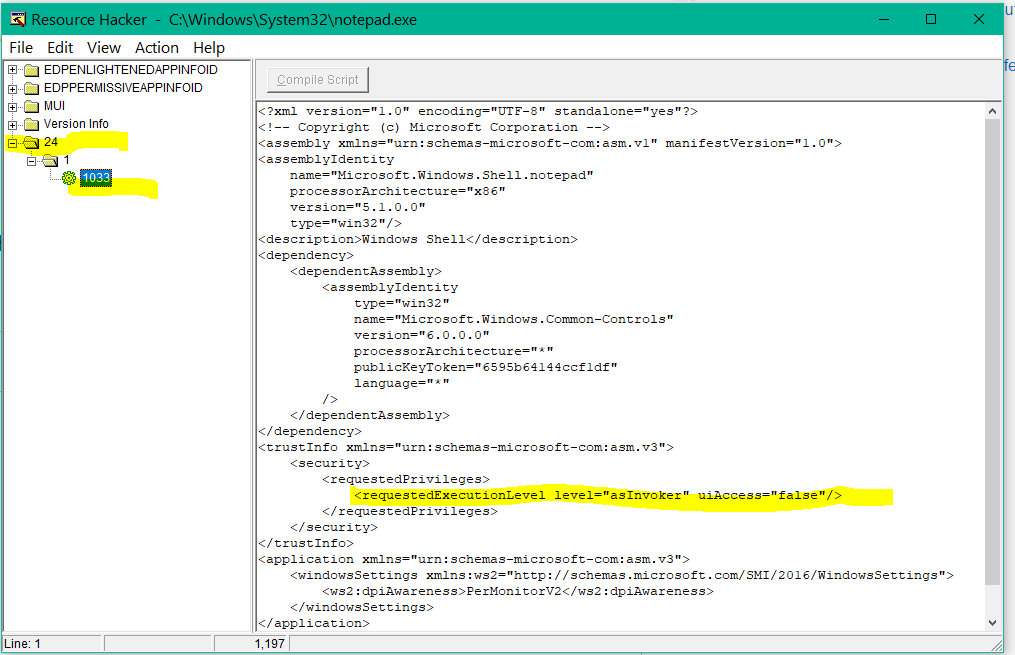Select the 24 resource type label
Viewport: 1015px width, 655px height.
50,142
